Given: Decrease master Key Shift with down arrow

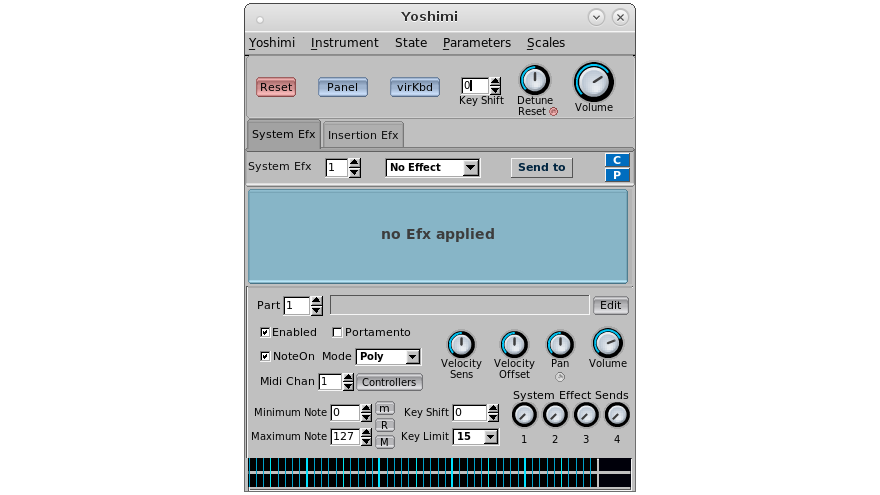Looking at the screenshot, I should pos(495,90).
